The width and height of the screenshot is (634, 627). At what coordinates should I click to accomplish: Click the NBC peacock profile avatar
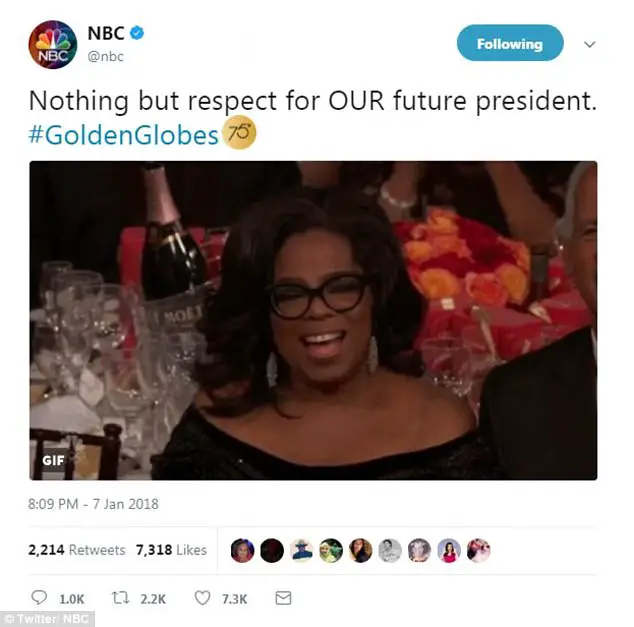click(x=53, y=44)
